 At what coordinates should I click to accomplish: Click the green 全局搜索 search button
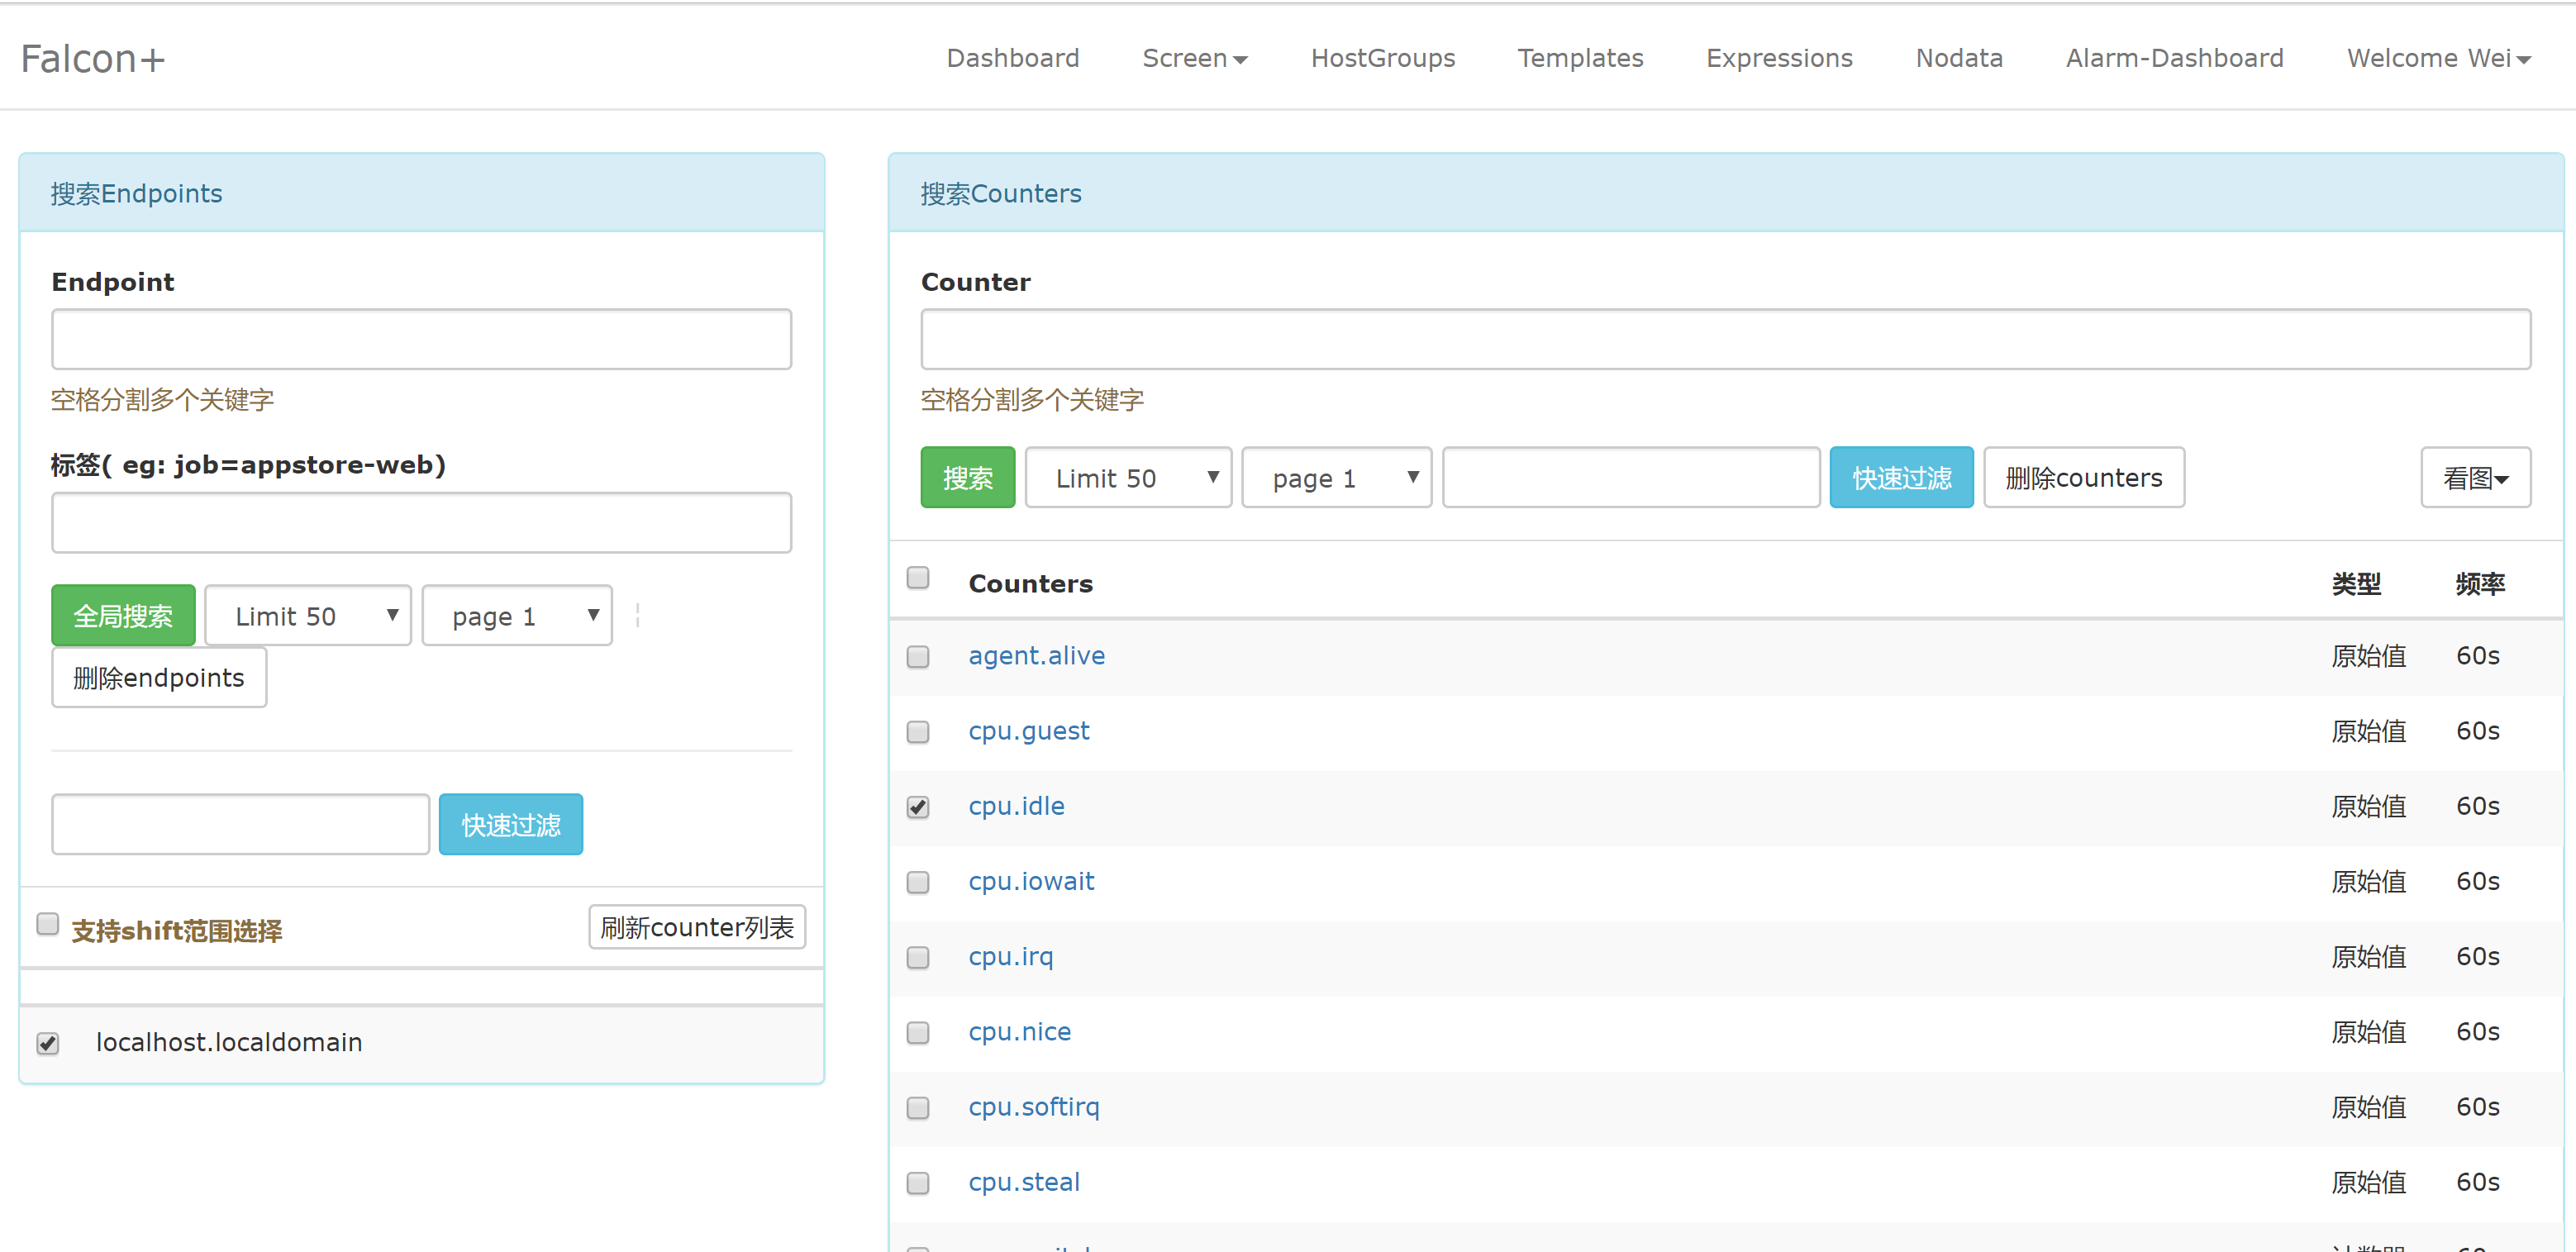click(x=123, y=615)
